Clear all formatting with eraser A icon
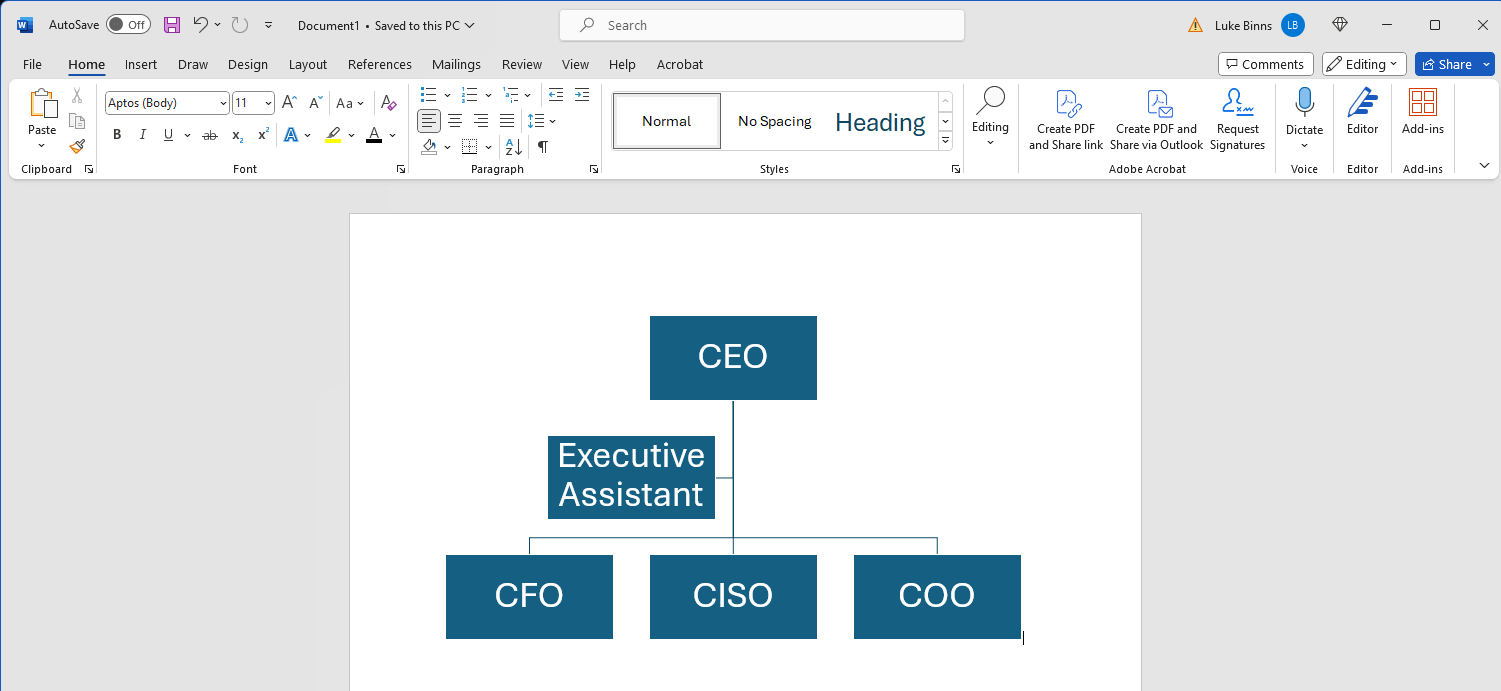 click(x=389, y=103)
